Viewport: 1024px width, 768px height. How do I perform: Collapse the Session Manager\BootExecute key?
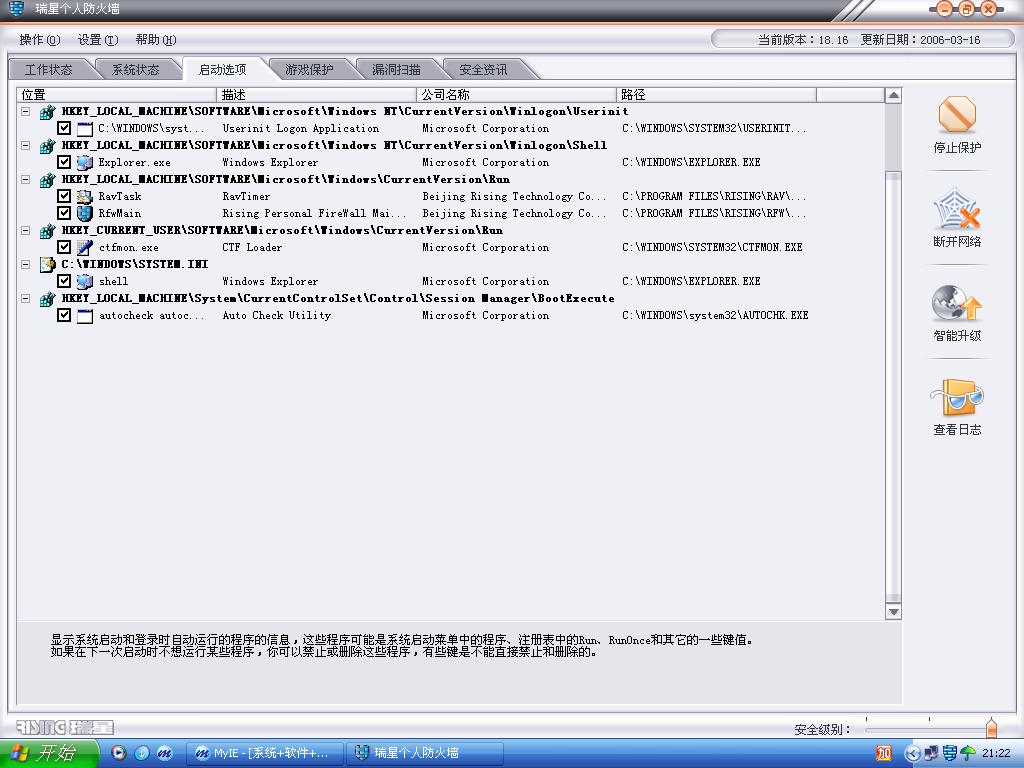tap(25, 298)
